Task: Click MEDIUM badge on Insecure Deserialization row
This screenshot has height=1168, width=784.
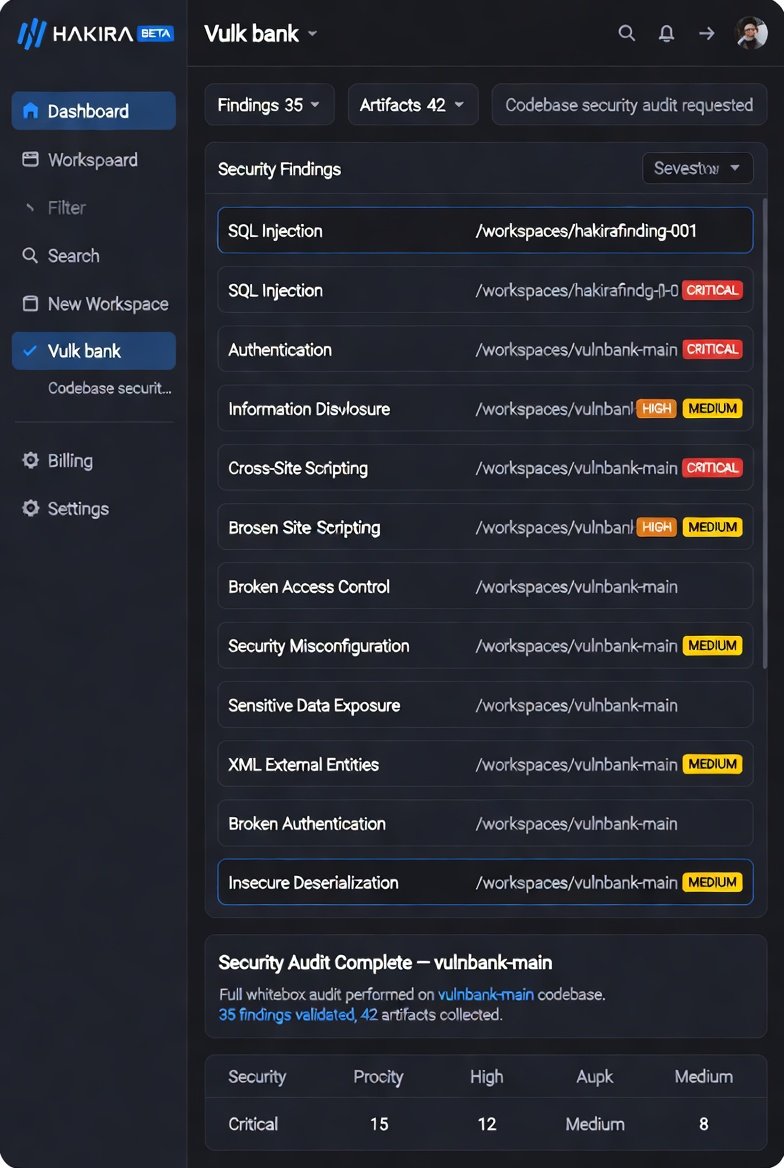Action: 712,882
